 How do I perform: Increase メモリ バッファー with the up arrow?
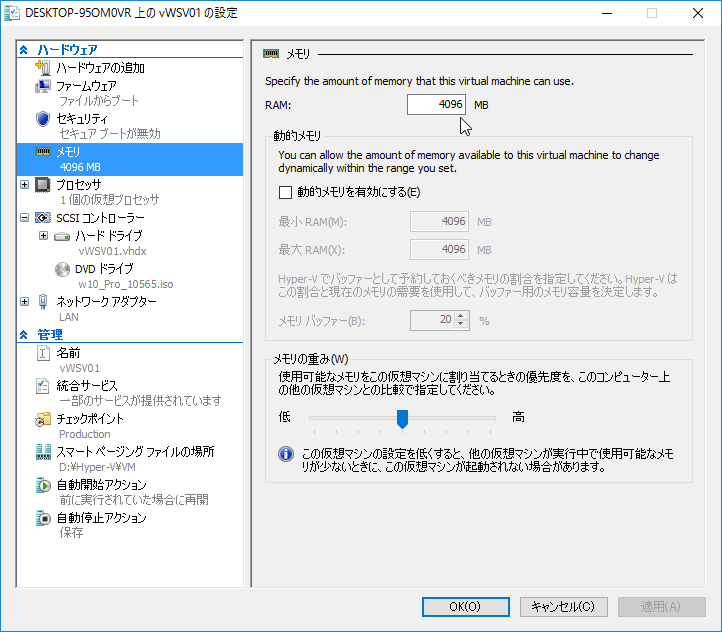pyautogui.click(x=461, y=316)
